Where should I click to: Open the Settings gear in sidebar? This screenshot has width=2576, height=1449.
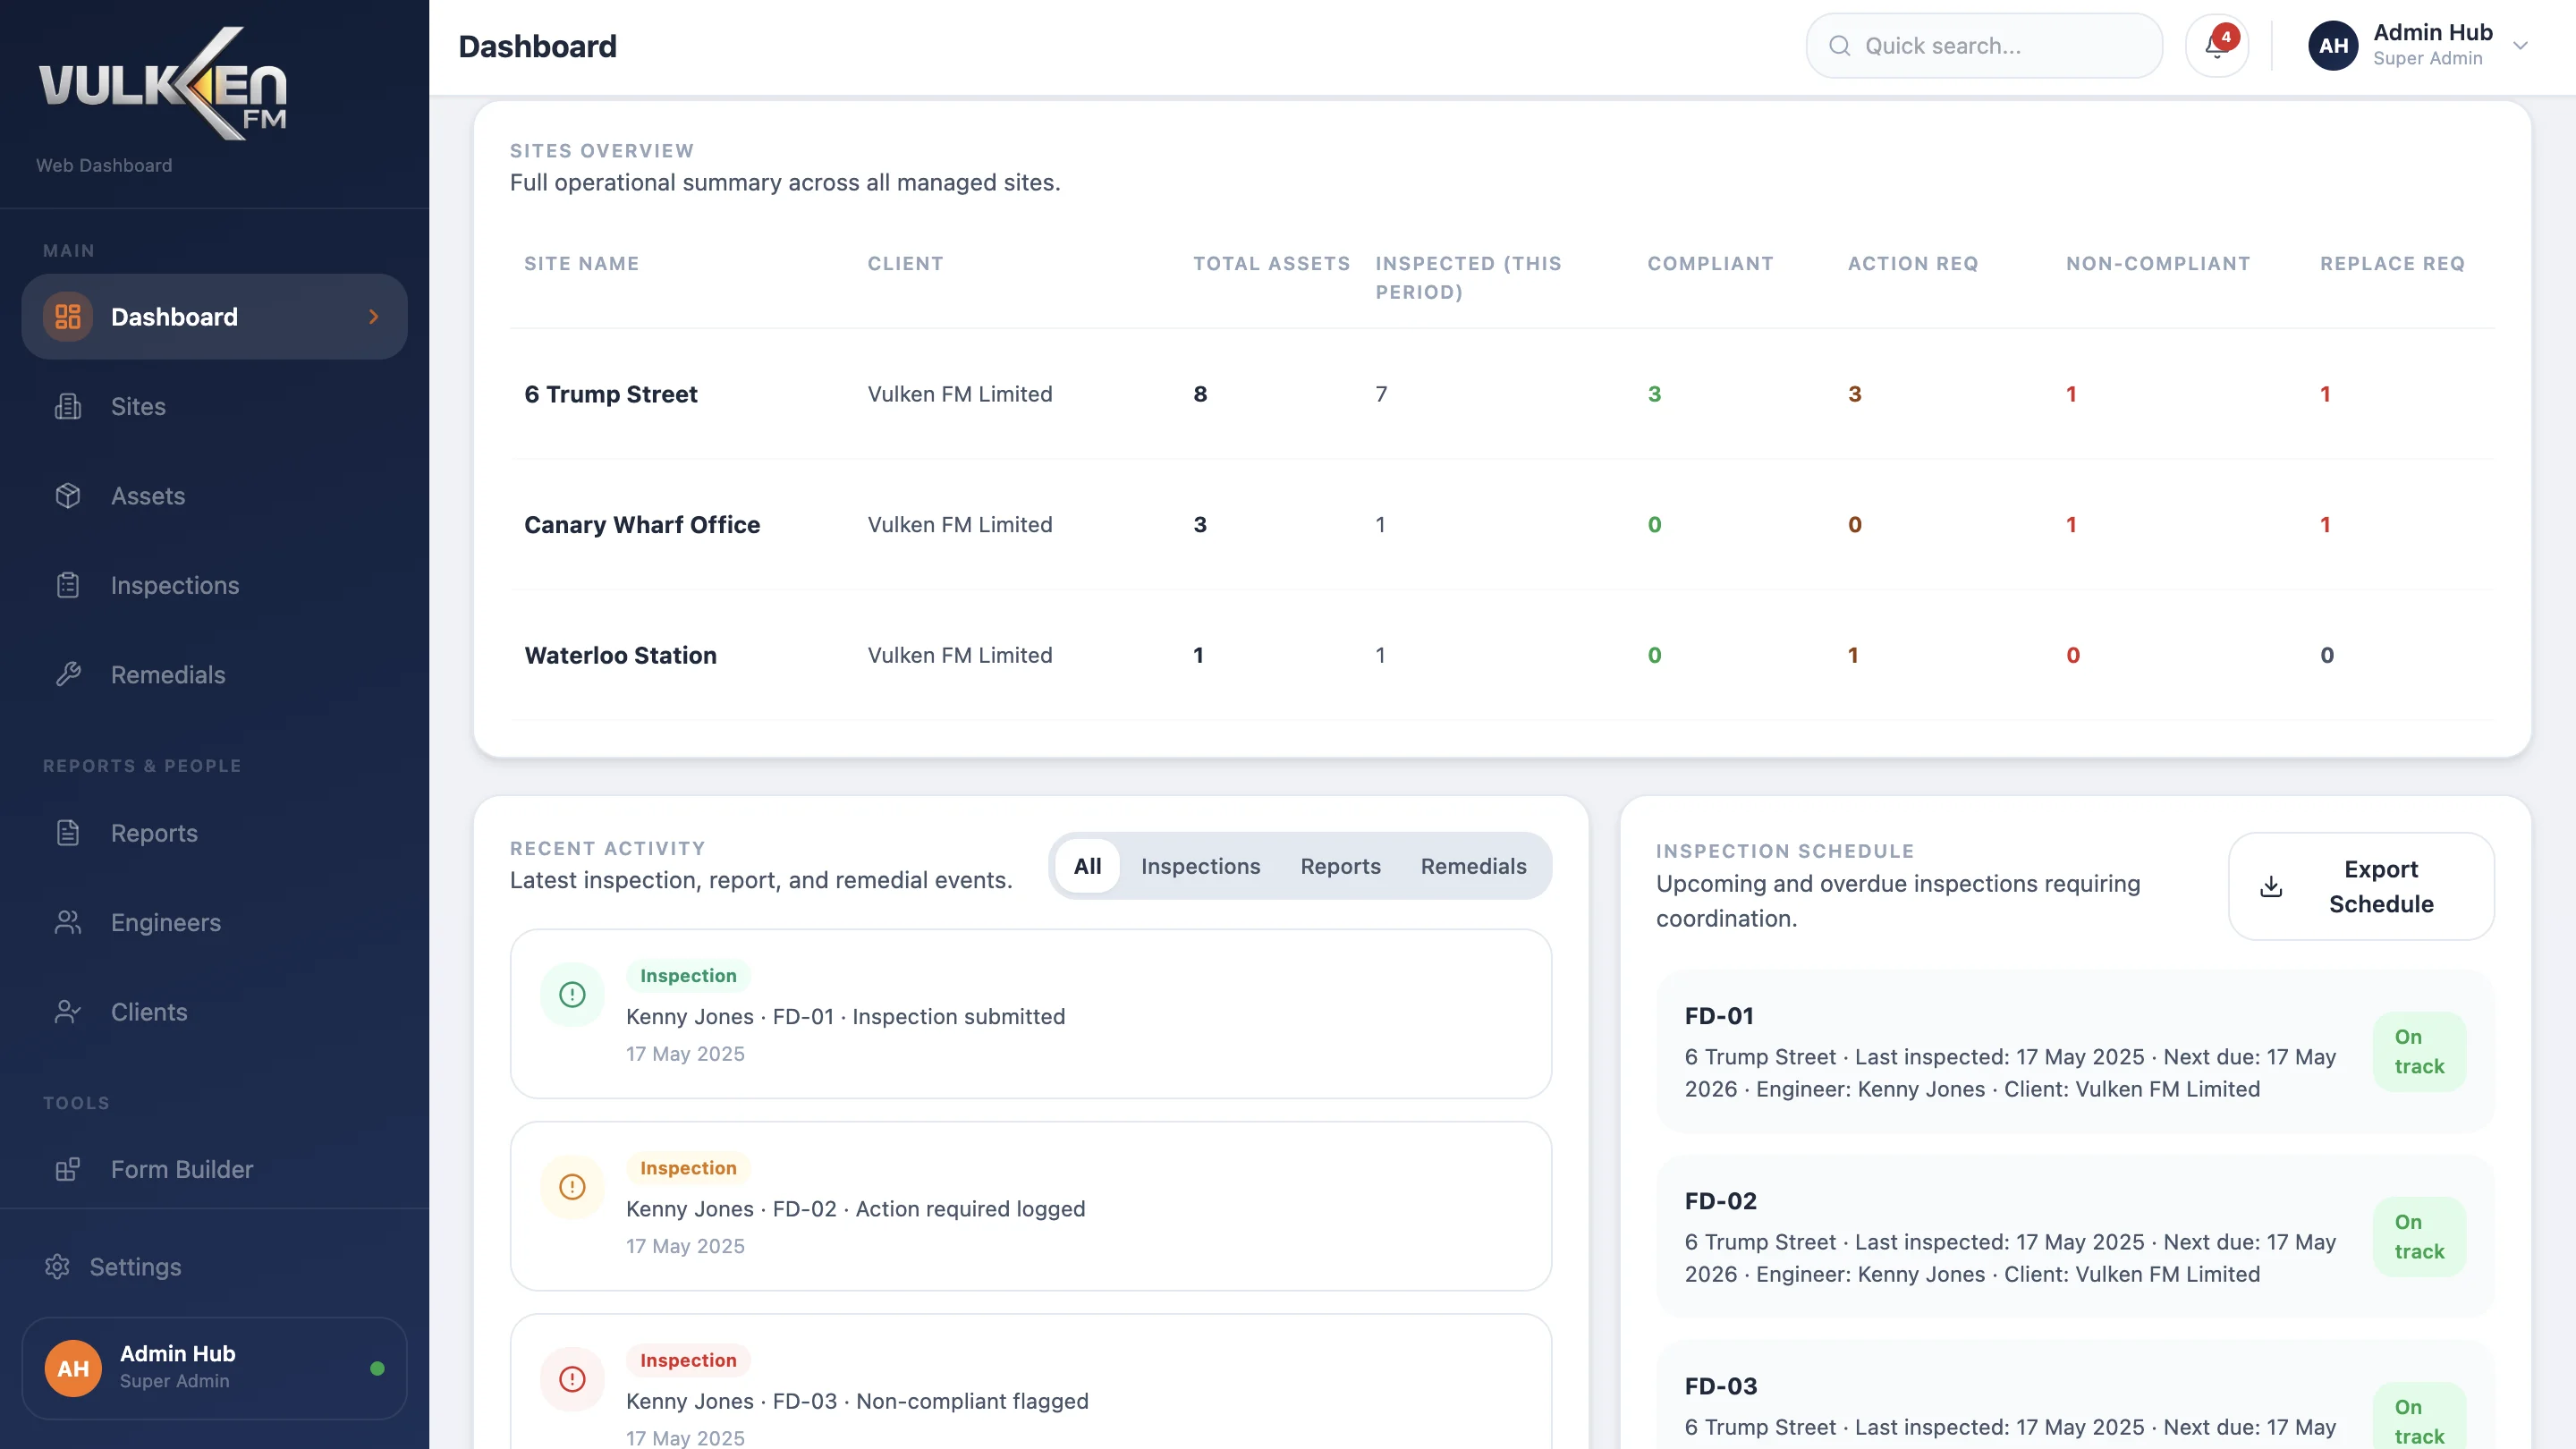point(56,1266)
